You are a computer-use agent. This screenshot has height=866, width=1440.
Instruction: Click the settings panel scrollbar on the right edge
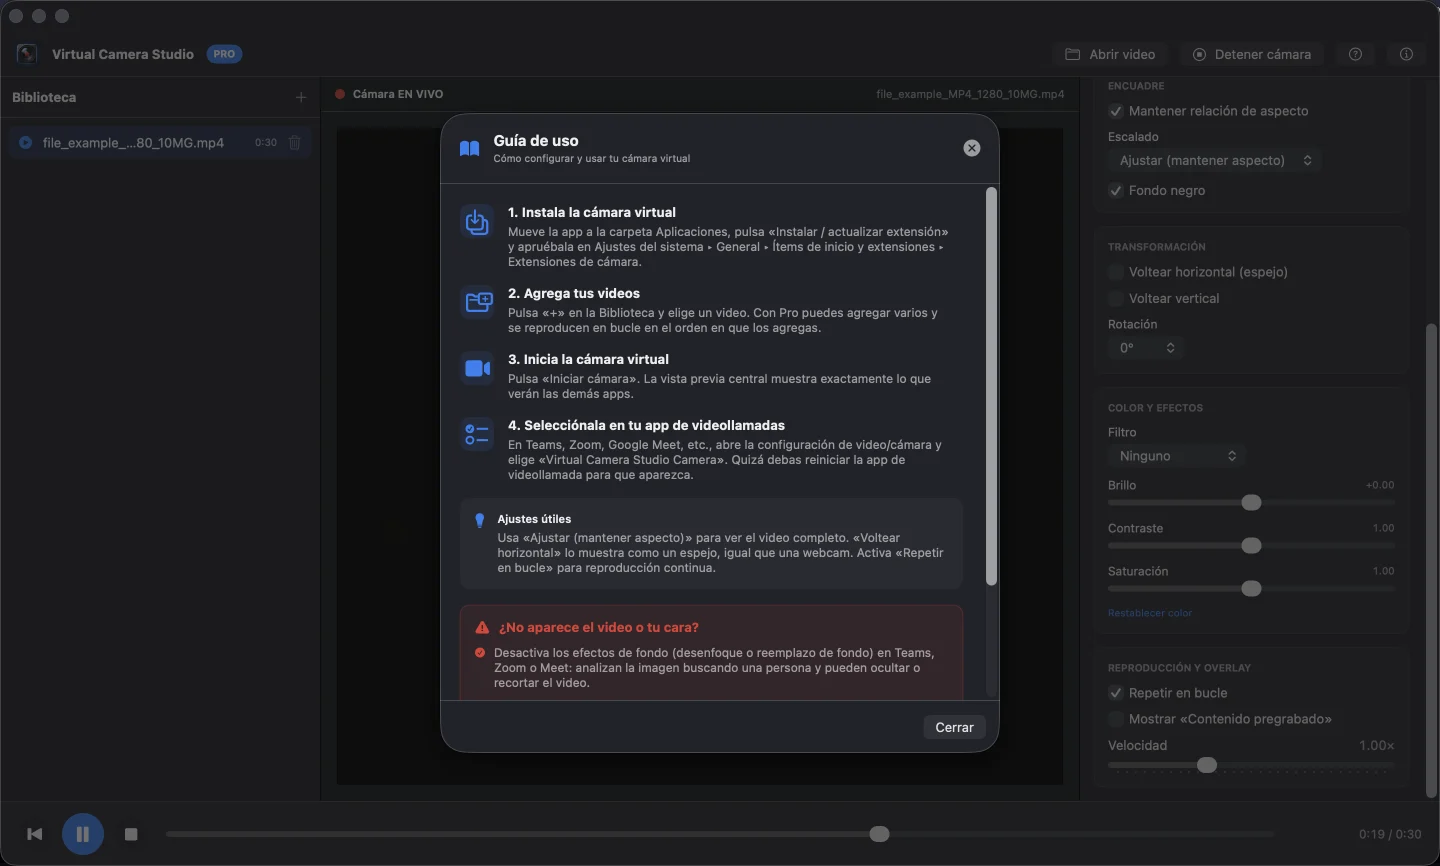coord(1431,560)
